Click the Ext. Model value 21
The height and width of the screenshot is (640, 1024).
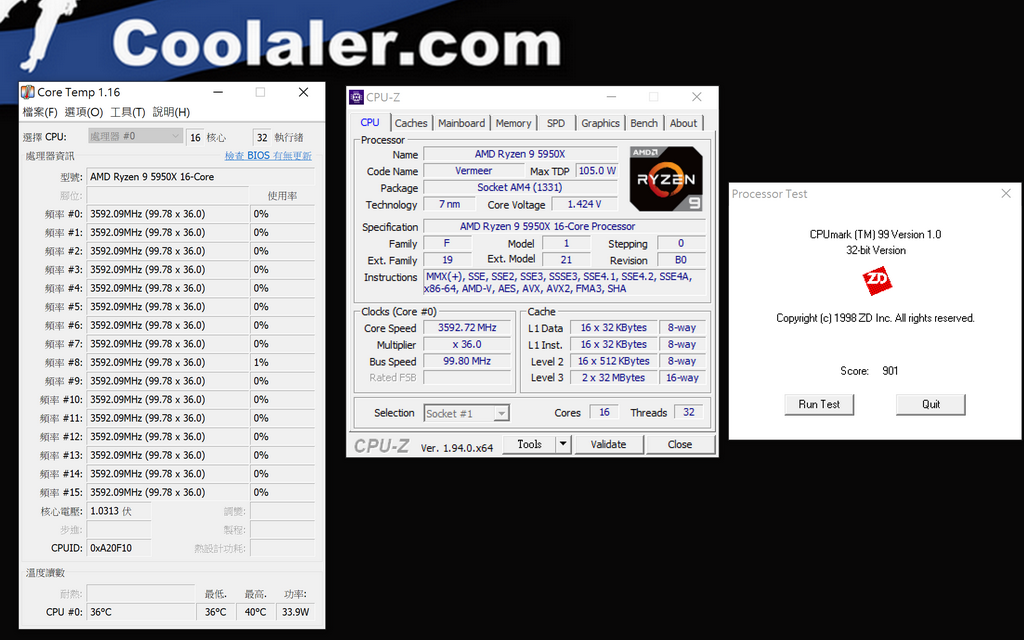[566, 260]
